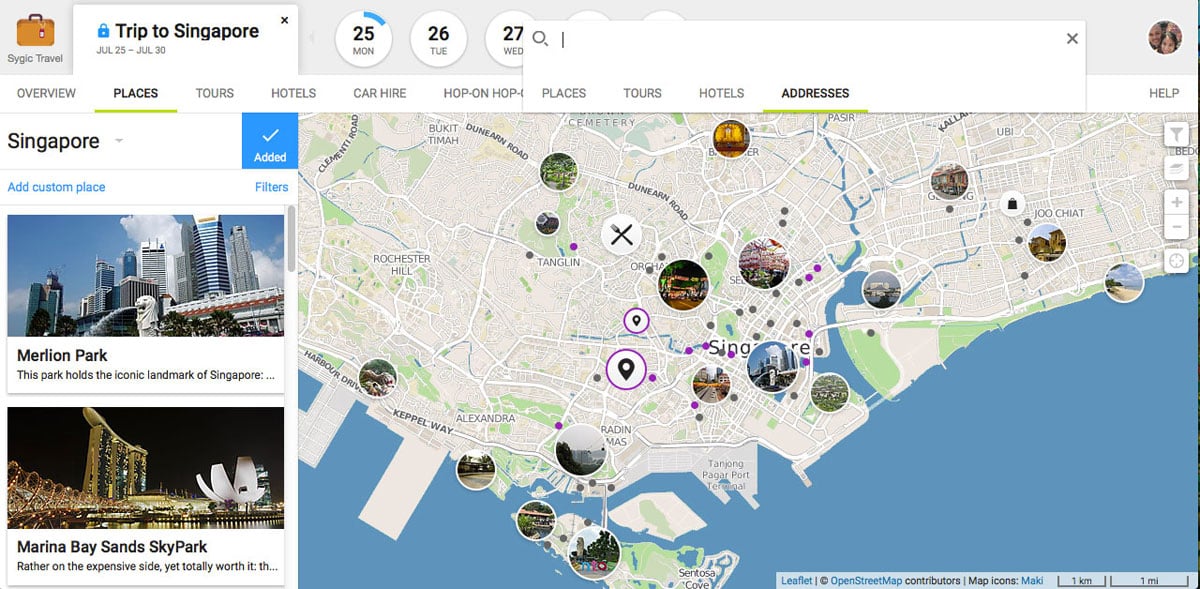Select Addresses in search dropdown tabs
Viewport: 1200px width, 589px height.
coord(815,93)
